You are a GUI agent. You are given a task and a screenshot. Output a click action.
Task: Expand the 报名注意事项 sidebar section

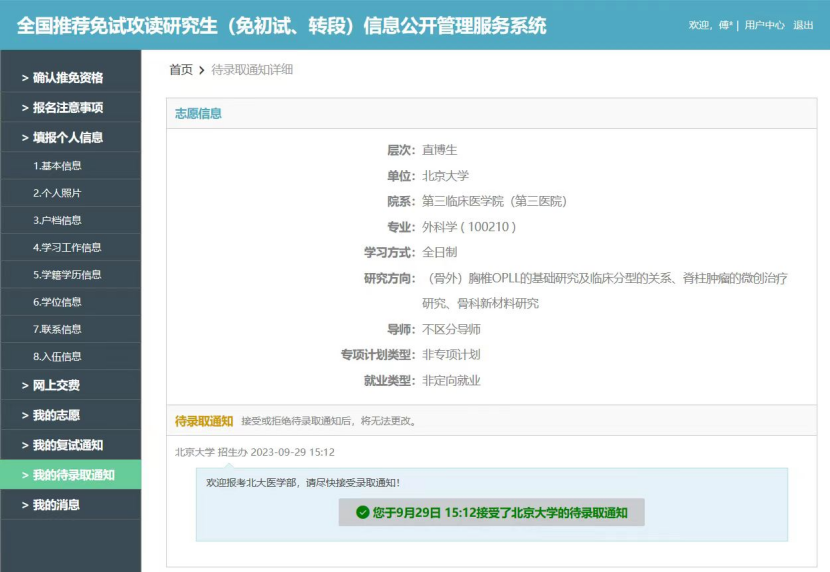point(67,108)
